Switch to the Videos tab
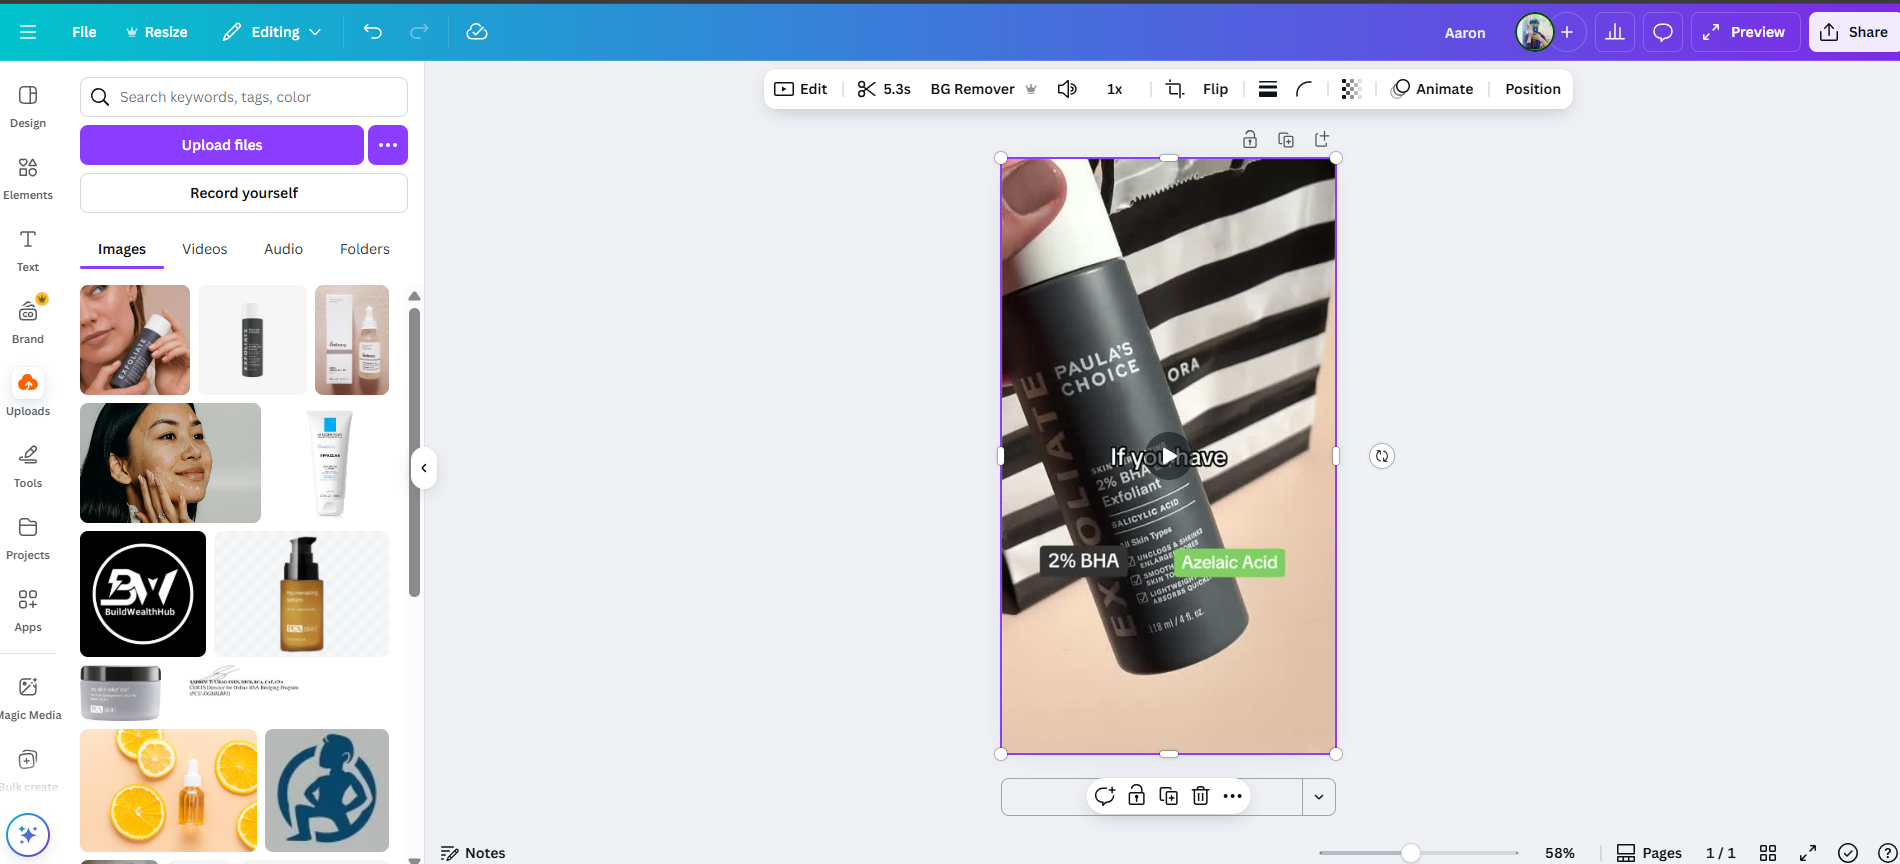Screen dimensions: 1900x864 [x=205, y=249]
